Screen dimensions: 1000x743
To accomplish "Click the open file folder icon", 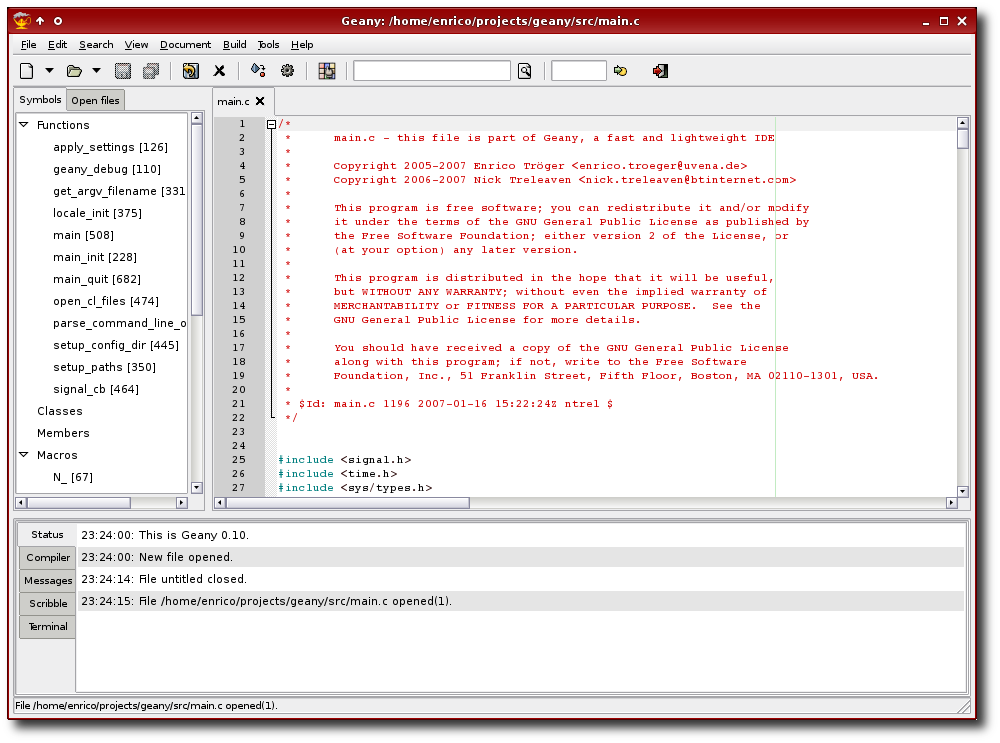I will pyautogui.click(x=75, y=71).
